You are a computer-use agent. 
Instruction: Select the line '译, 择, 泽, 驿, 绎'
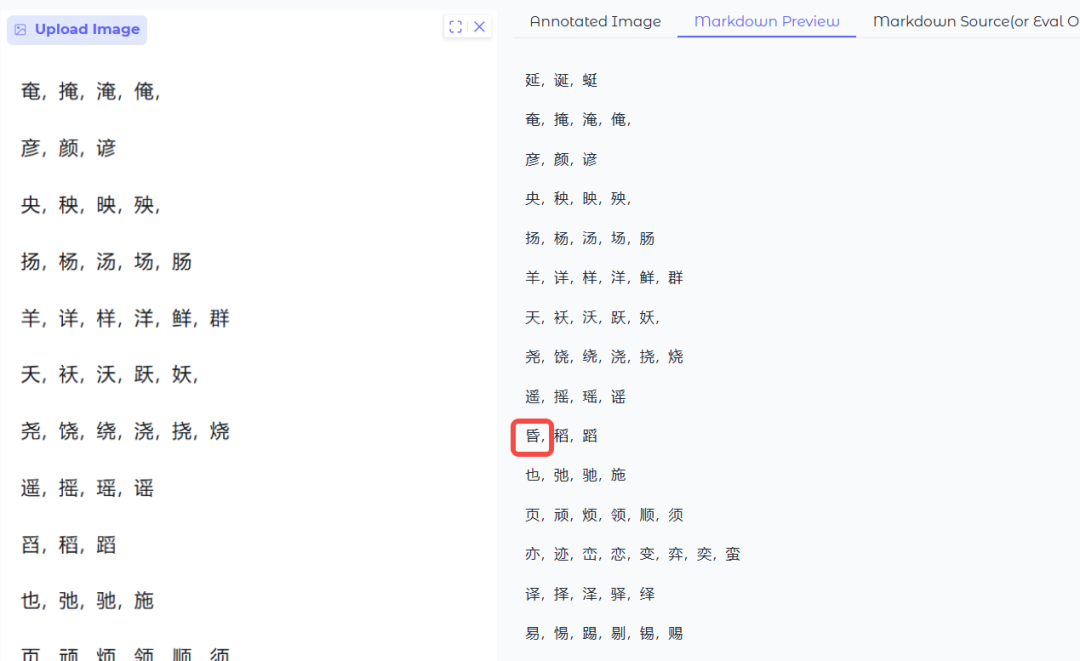click(x=590, y=594)
